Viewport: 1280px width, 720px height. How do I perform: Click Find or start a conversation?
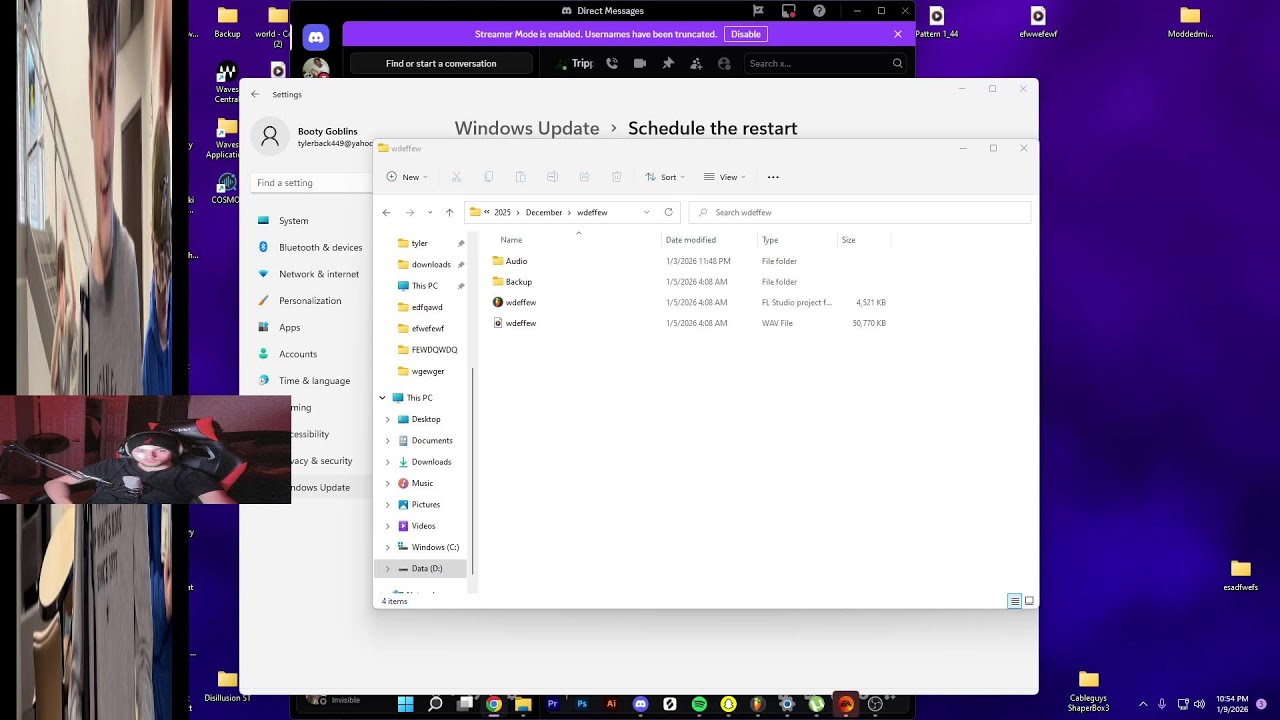pyautogui.click(x=441, y=63)
